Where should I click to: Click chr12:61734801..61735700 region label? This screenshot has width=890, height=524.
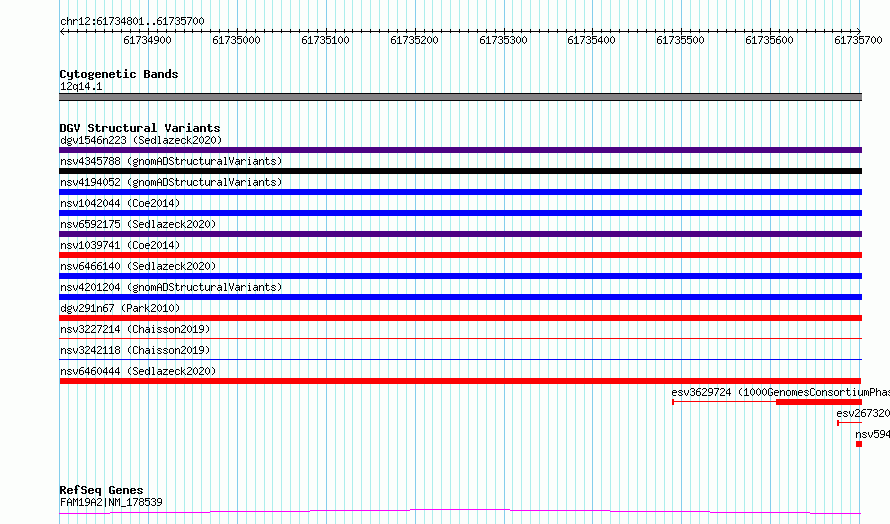coord(132,21)
